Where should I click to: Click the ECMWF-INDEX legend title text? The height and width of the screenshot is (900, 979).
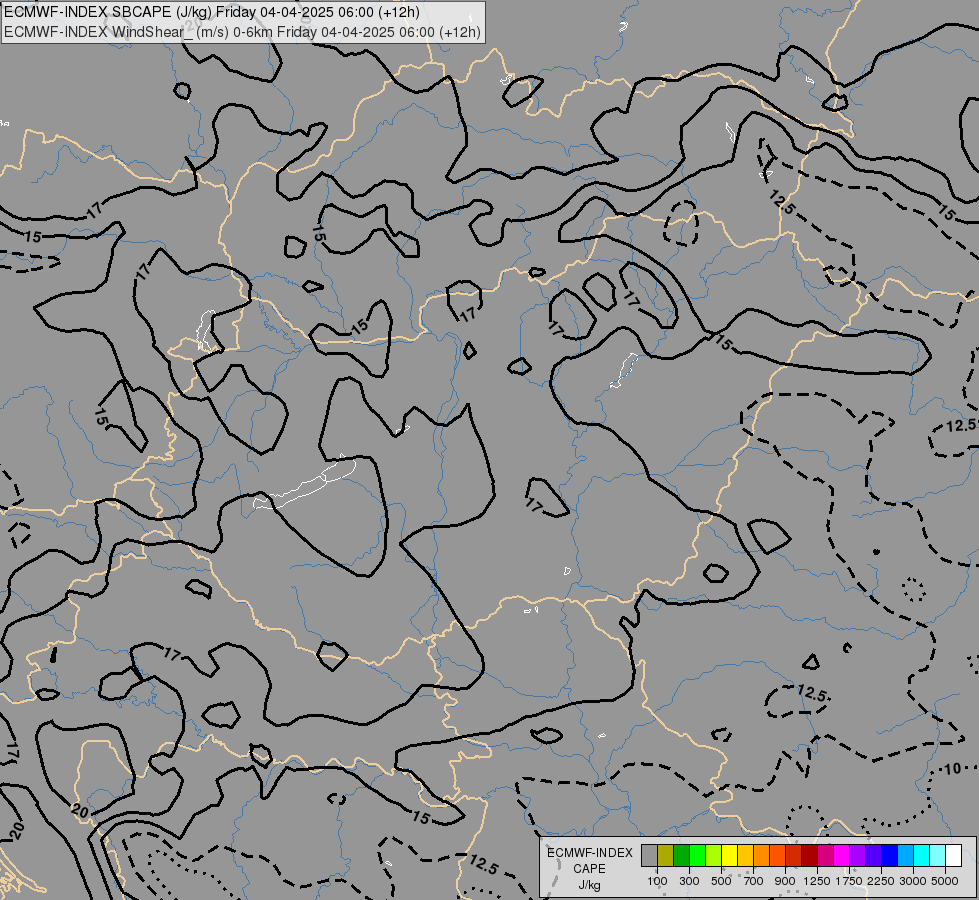coord(589,853)
